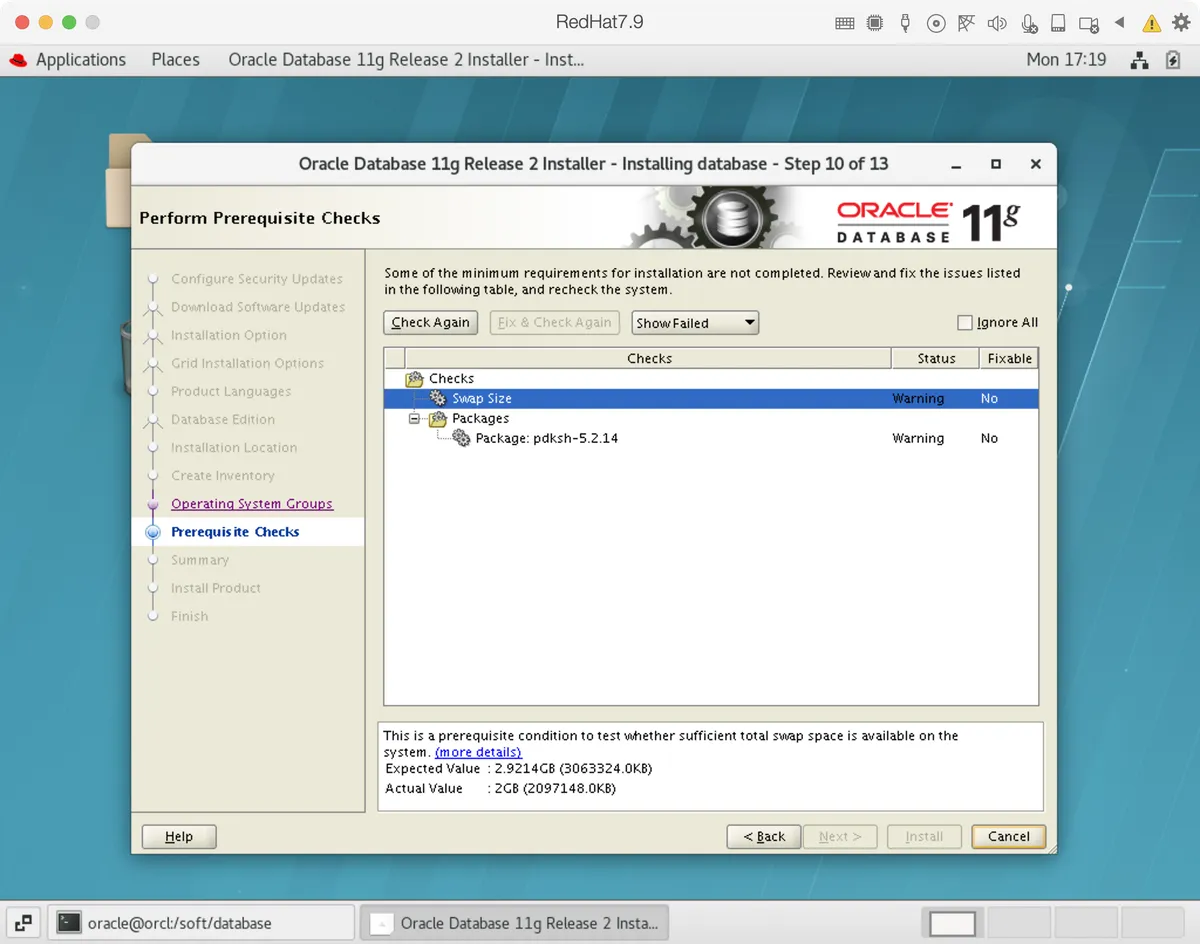Image resolution: width=1200 pixels, height=944 pixels.
Task: Click the Checks folder icon in results tree
Action: (413, 378)
